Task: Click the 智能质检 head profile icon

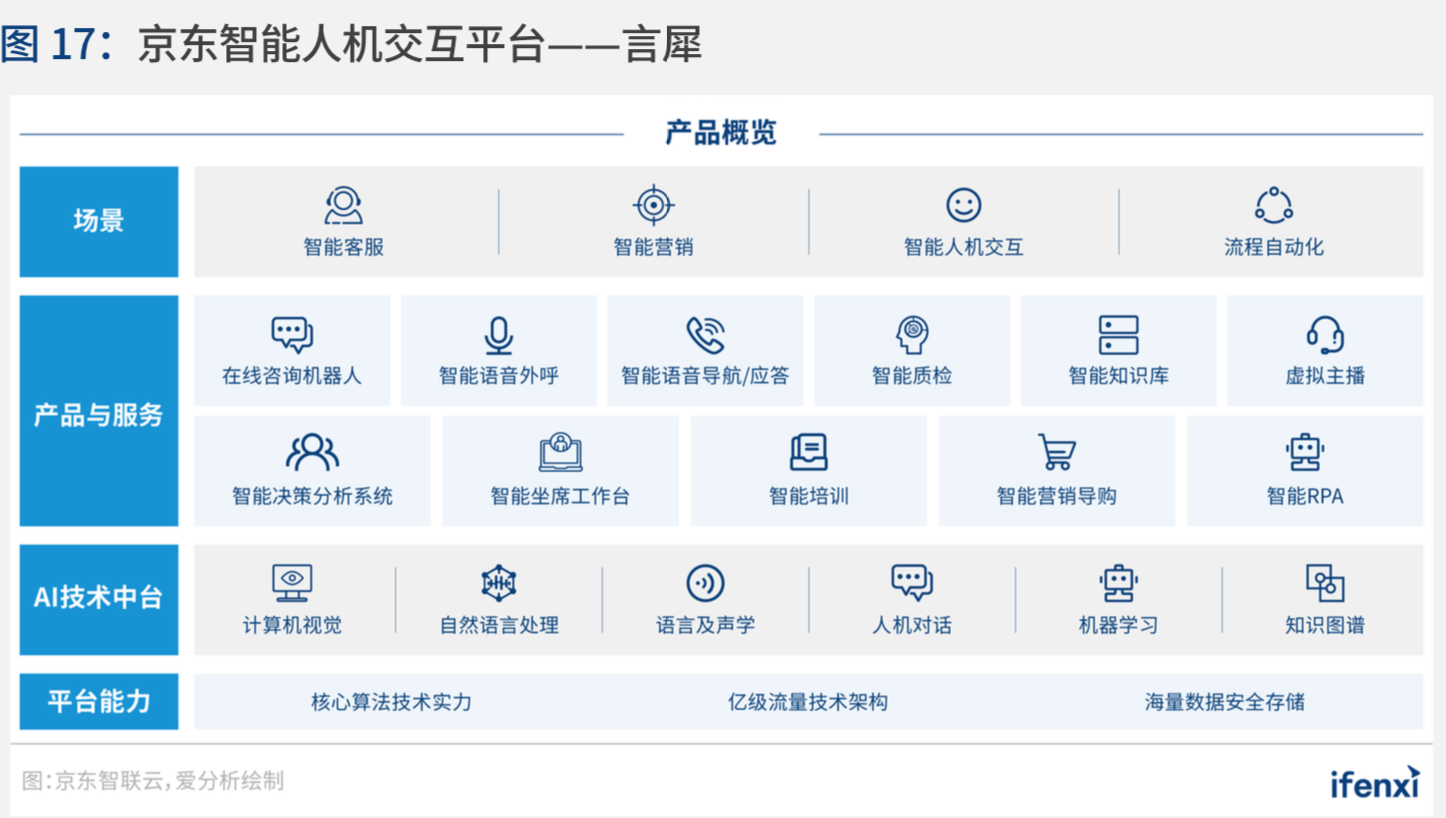Action: tap(911, 335)
